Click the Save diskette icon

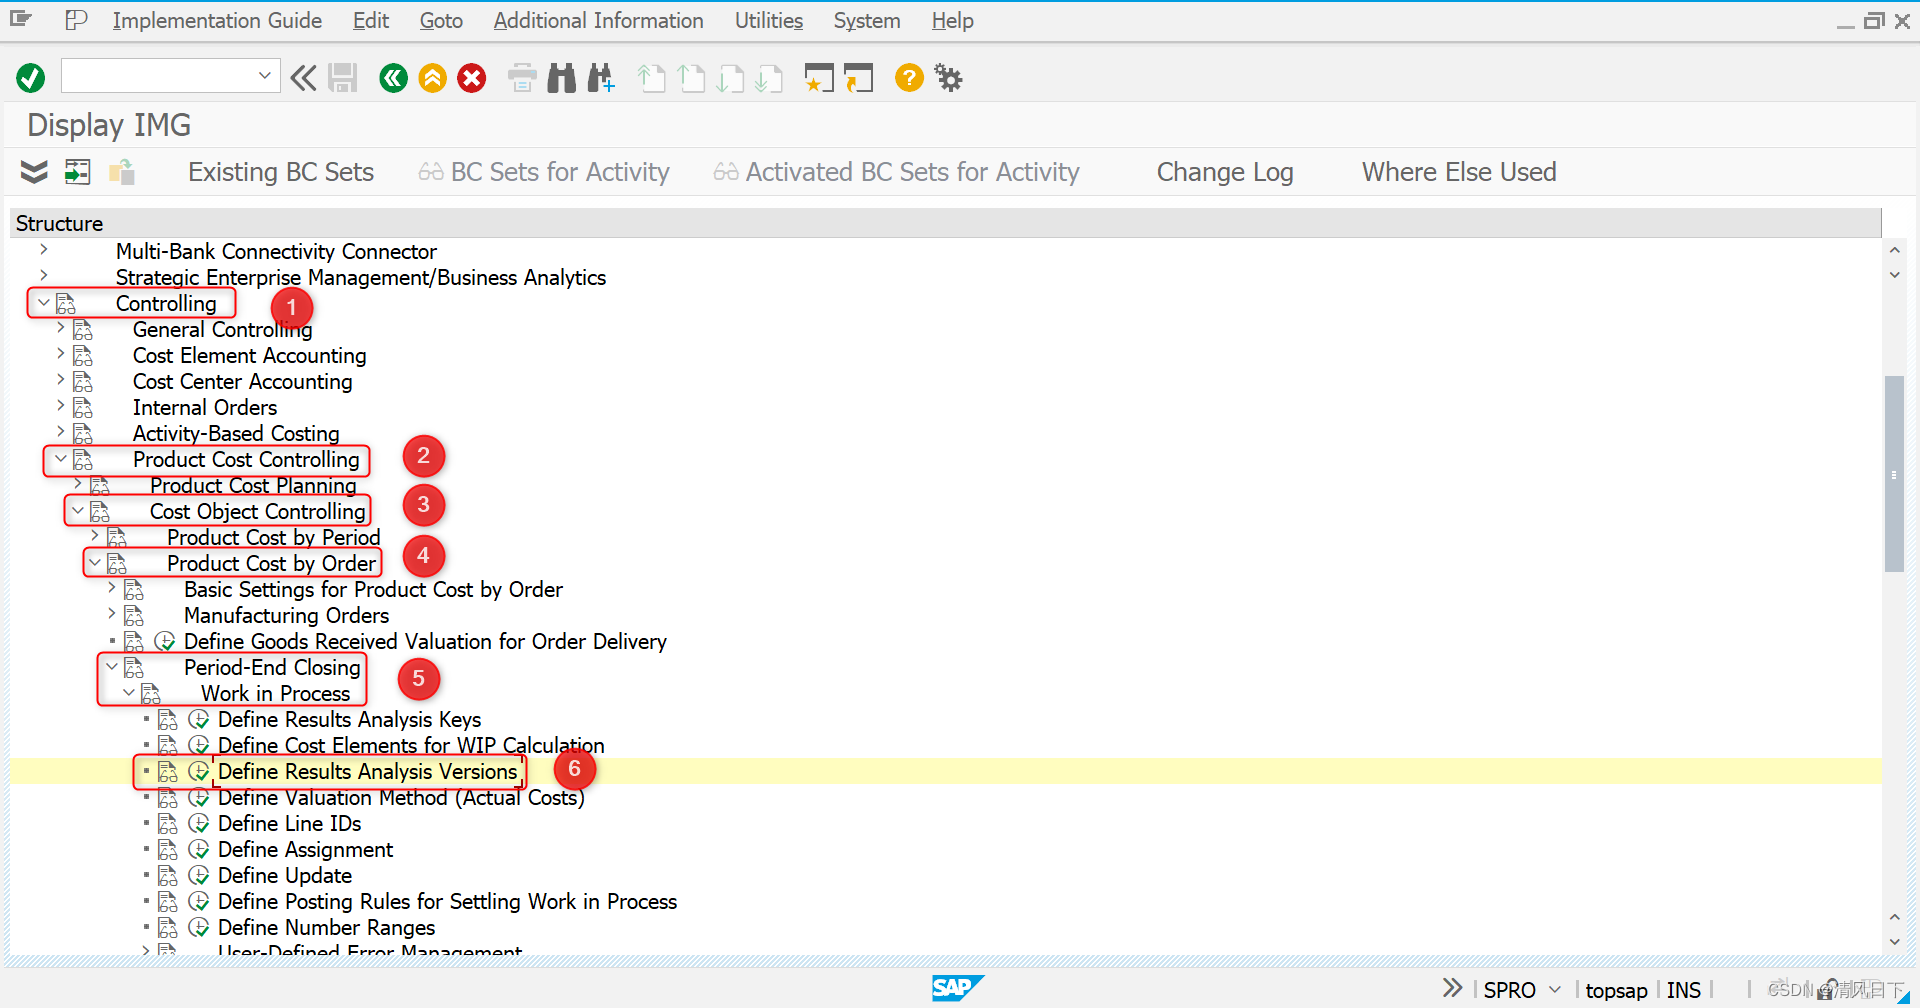(x=342, y=77)
